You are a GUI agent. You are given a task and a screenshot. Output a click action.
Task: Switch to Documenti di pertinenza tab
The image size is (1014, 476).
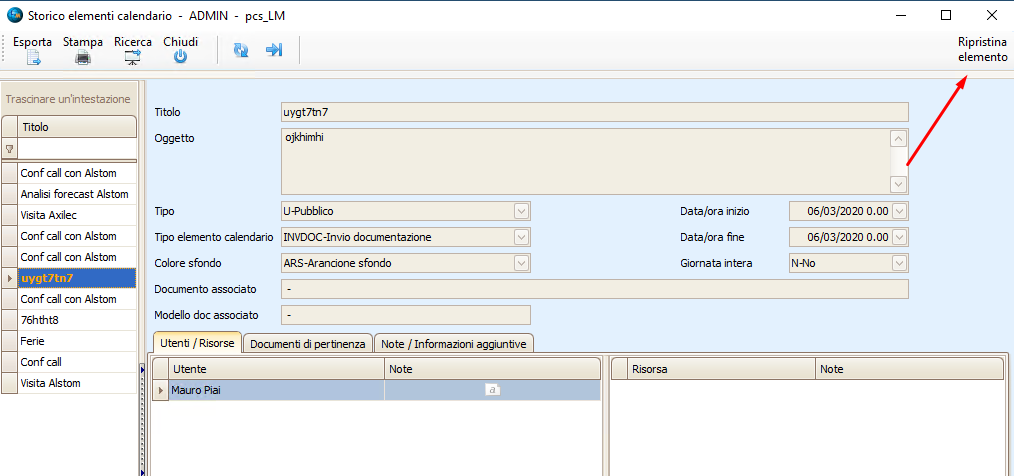308,343
